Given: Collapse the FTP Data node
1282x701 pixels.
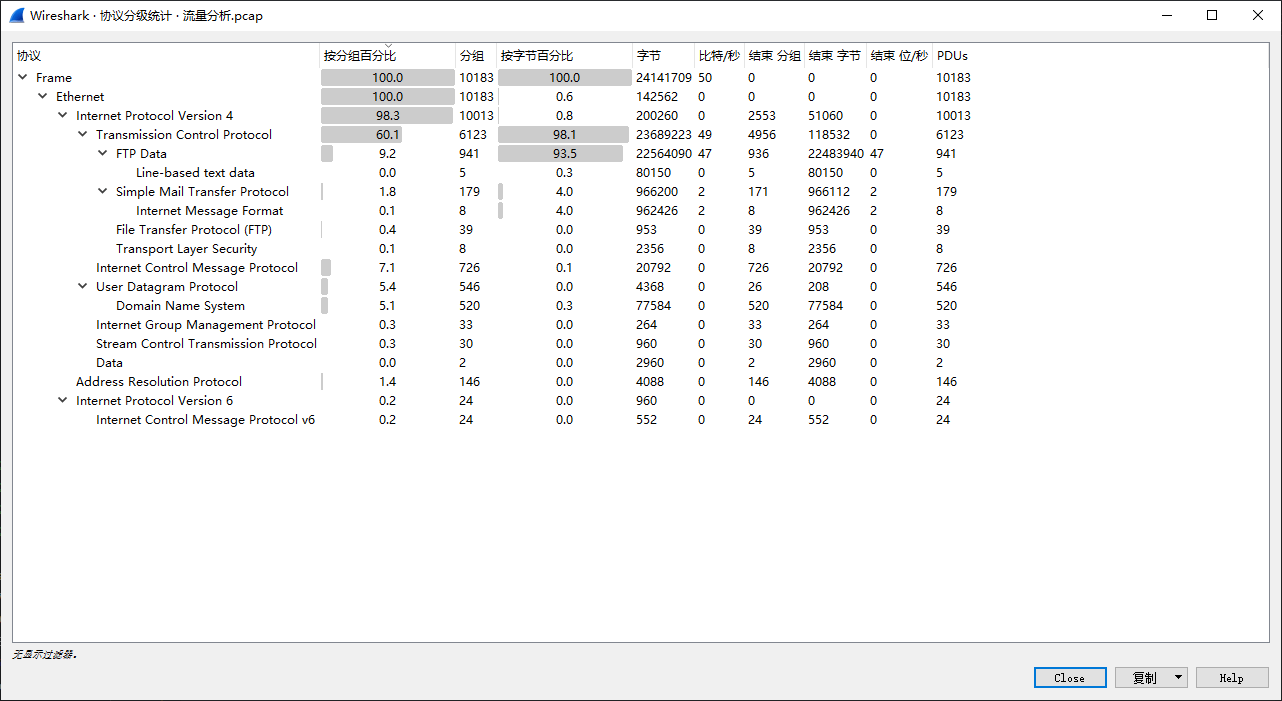Looking at the screenshot, I should (x=103, y=153).
